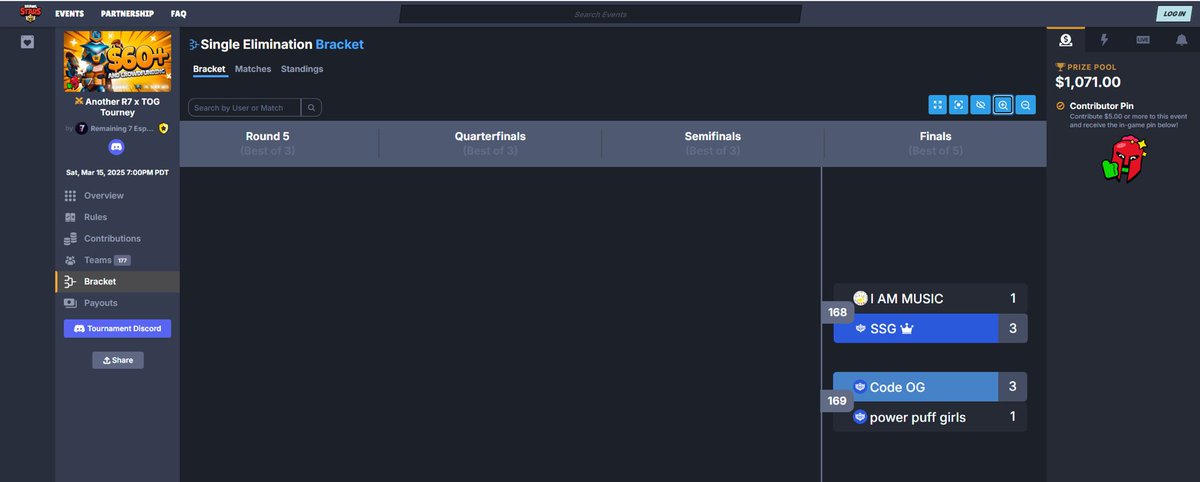Click the fullscreen bracket icon

[x=937, y=104]
